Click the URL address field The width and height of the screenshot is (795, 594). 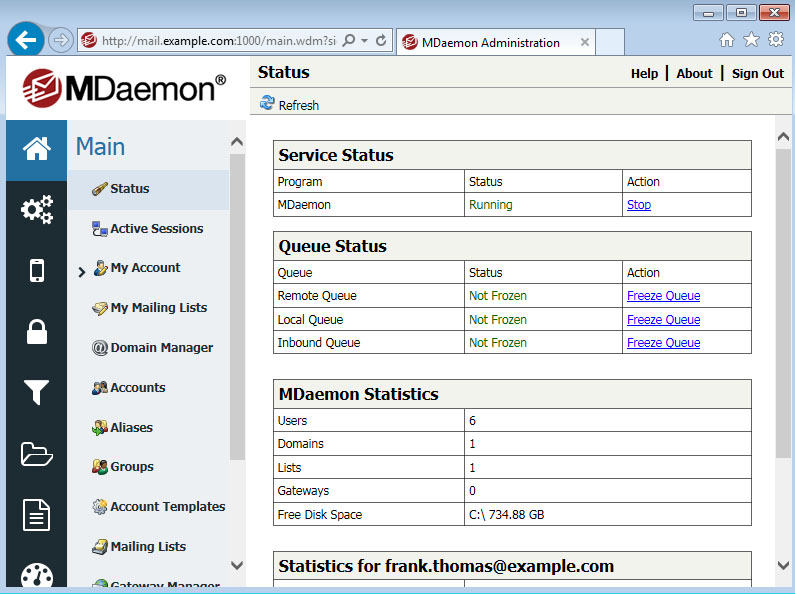point(219,41)
